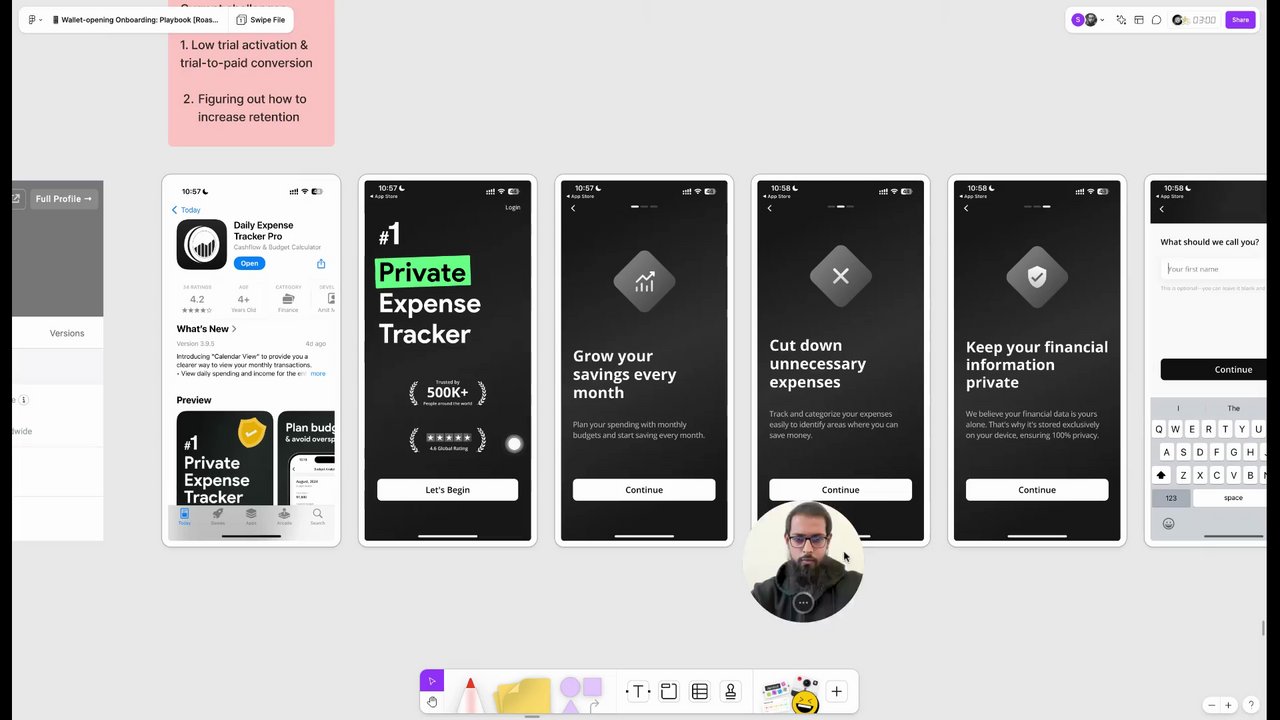This screenshot has width=1280, height=720.
Task: Click the growth chart diamond icon
Action: 644,282
